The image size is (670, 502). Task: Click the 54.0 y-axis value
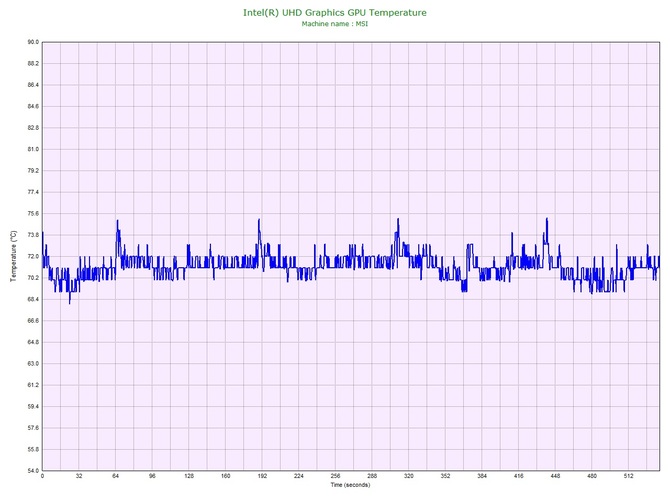(x=33, y=471)
